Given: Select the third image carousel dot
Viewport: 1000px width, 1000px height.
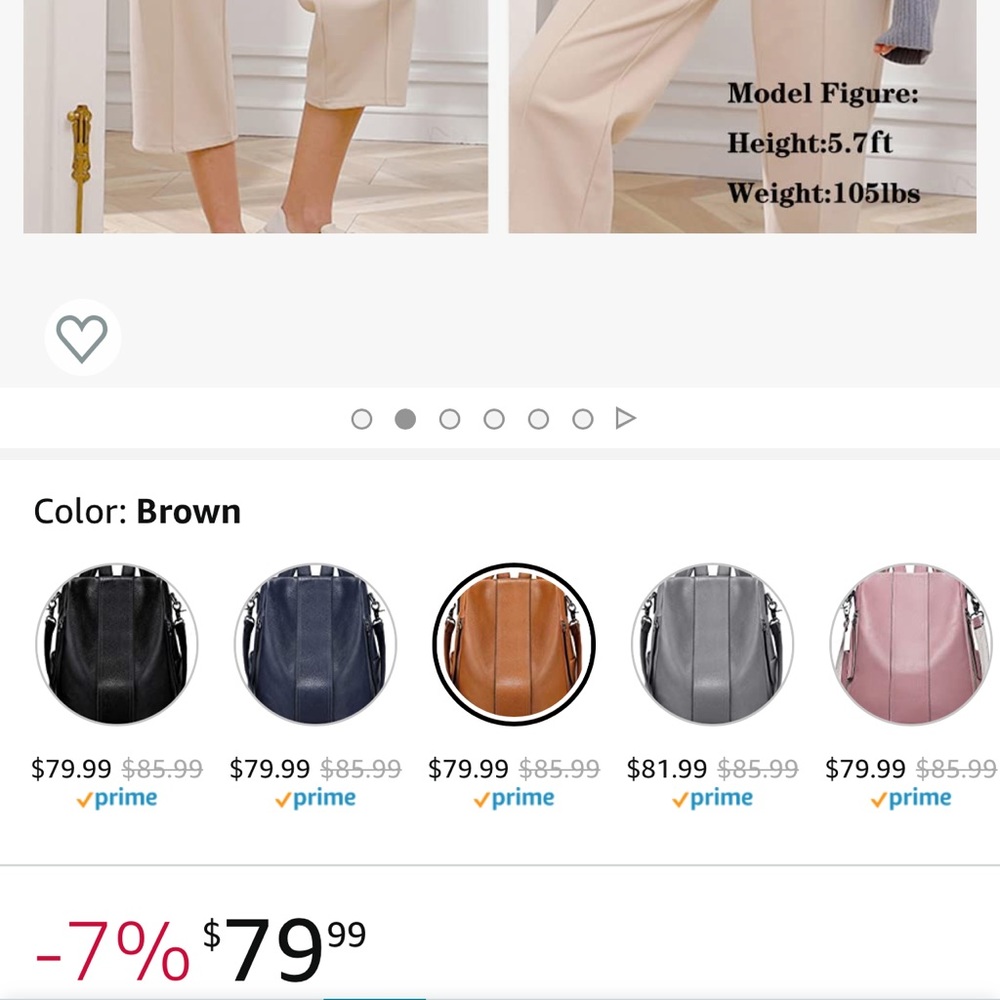Looking at the screenshot, I should 450,419.
